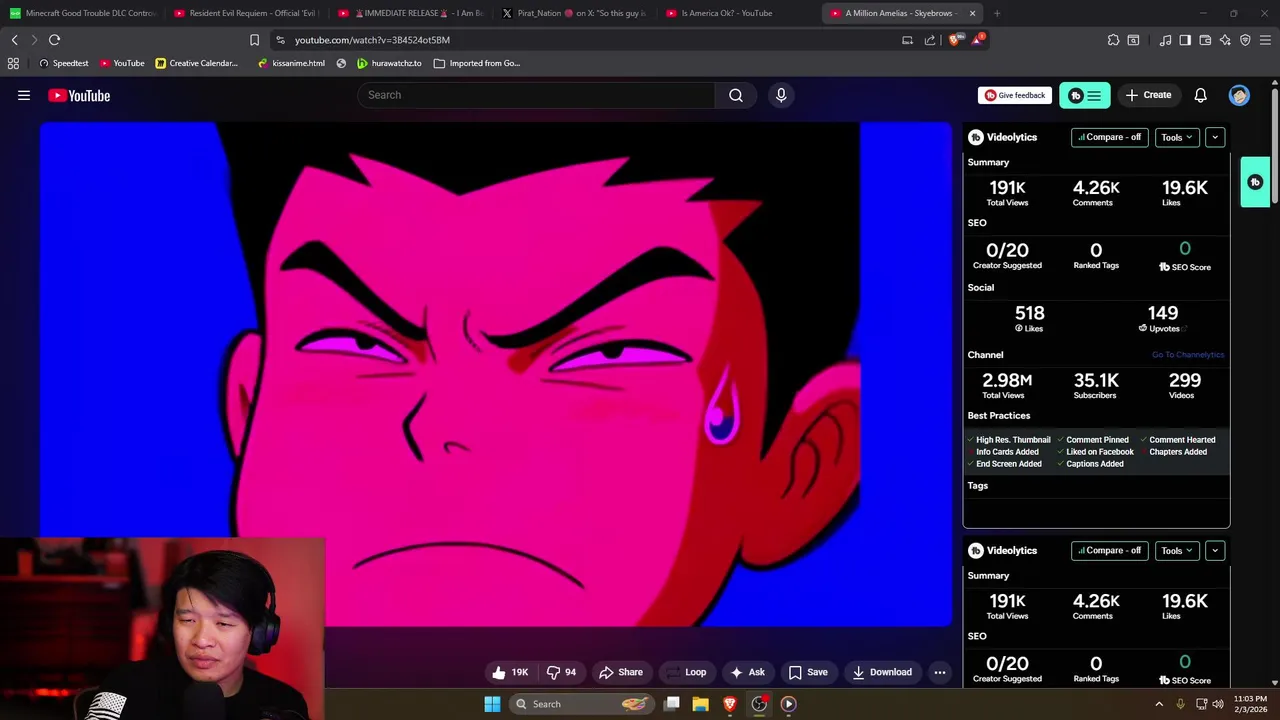Reload the current page
Screen dimensions: 1280x720
(x=54, y=40)
